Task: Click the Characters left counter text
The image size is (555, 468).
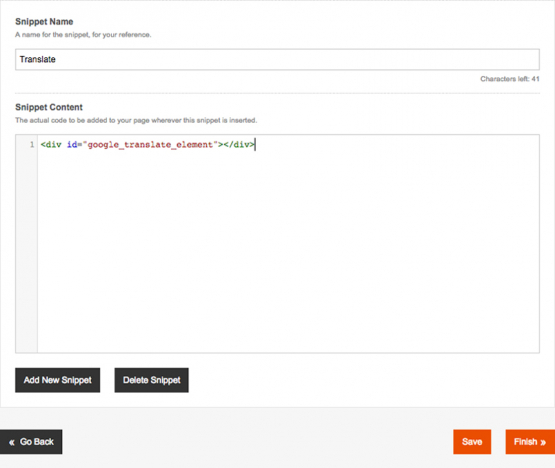Action: (510, 79)
